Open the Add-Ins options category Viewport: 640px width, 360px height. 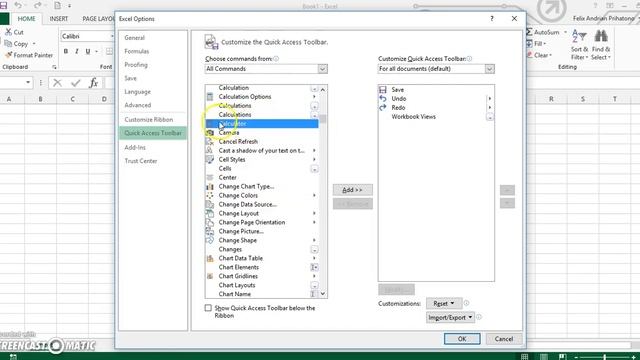pos(135,147)
